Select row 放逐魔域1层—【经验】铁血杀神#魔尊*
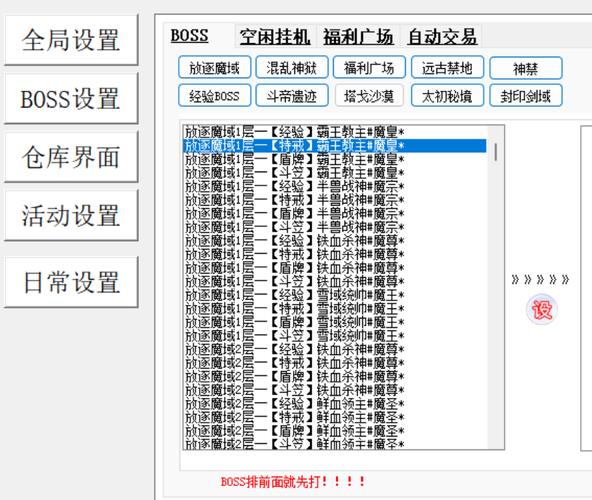 click(x=335, y=241)
